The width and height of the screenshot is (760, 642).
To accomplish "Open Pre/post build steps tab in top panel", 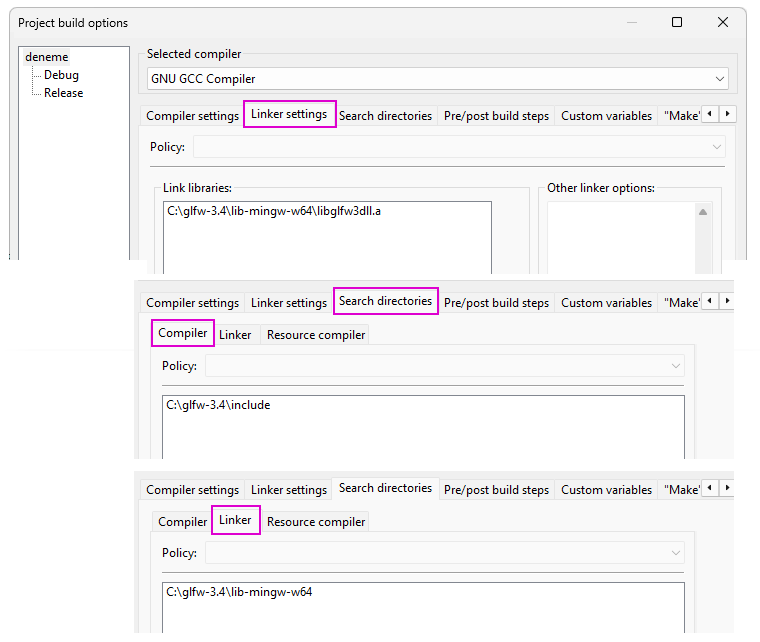I will (x=496, y=116).
